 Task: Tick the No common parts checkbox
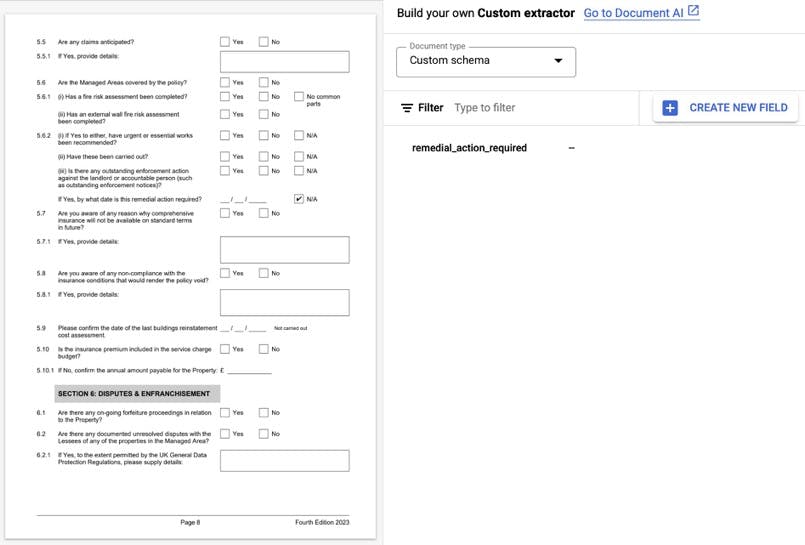click(299, 96)
